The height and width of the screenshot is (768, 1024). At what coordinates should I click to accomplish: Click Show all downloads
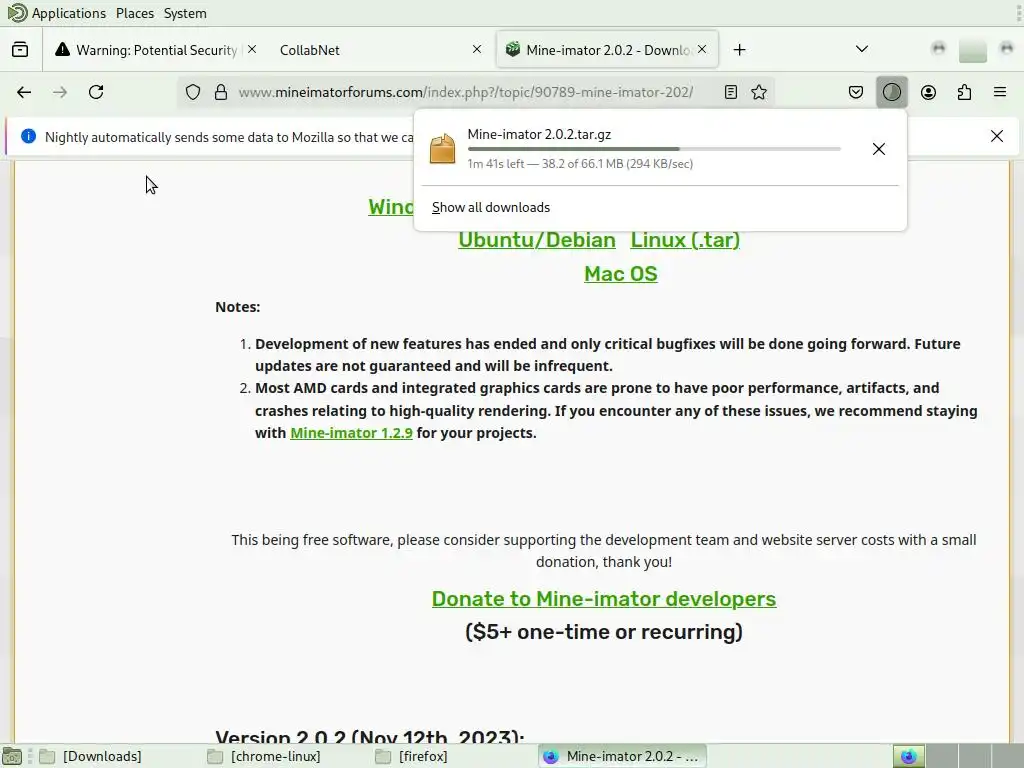coord(491,208)
